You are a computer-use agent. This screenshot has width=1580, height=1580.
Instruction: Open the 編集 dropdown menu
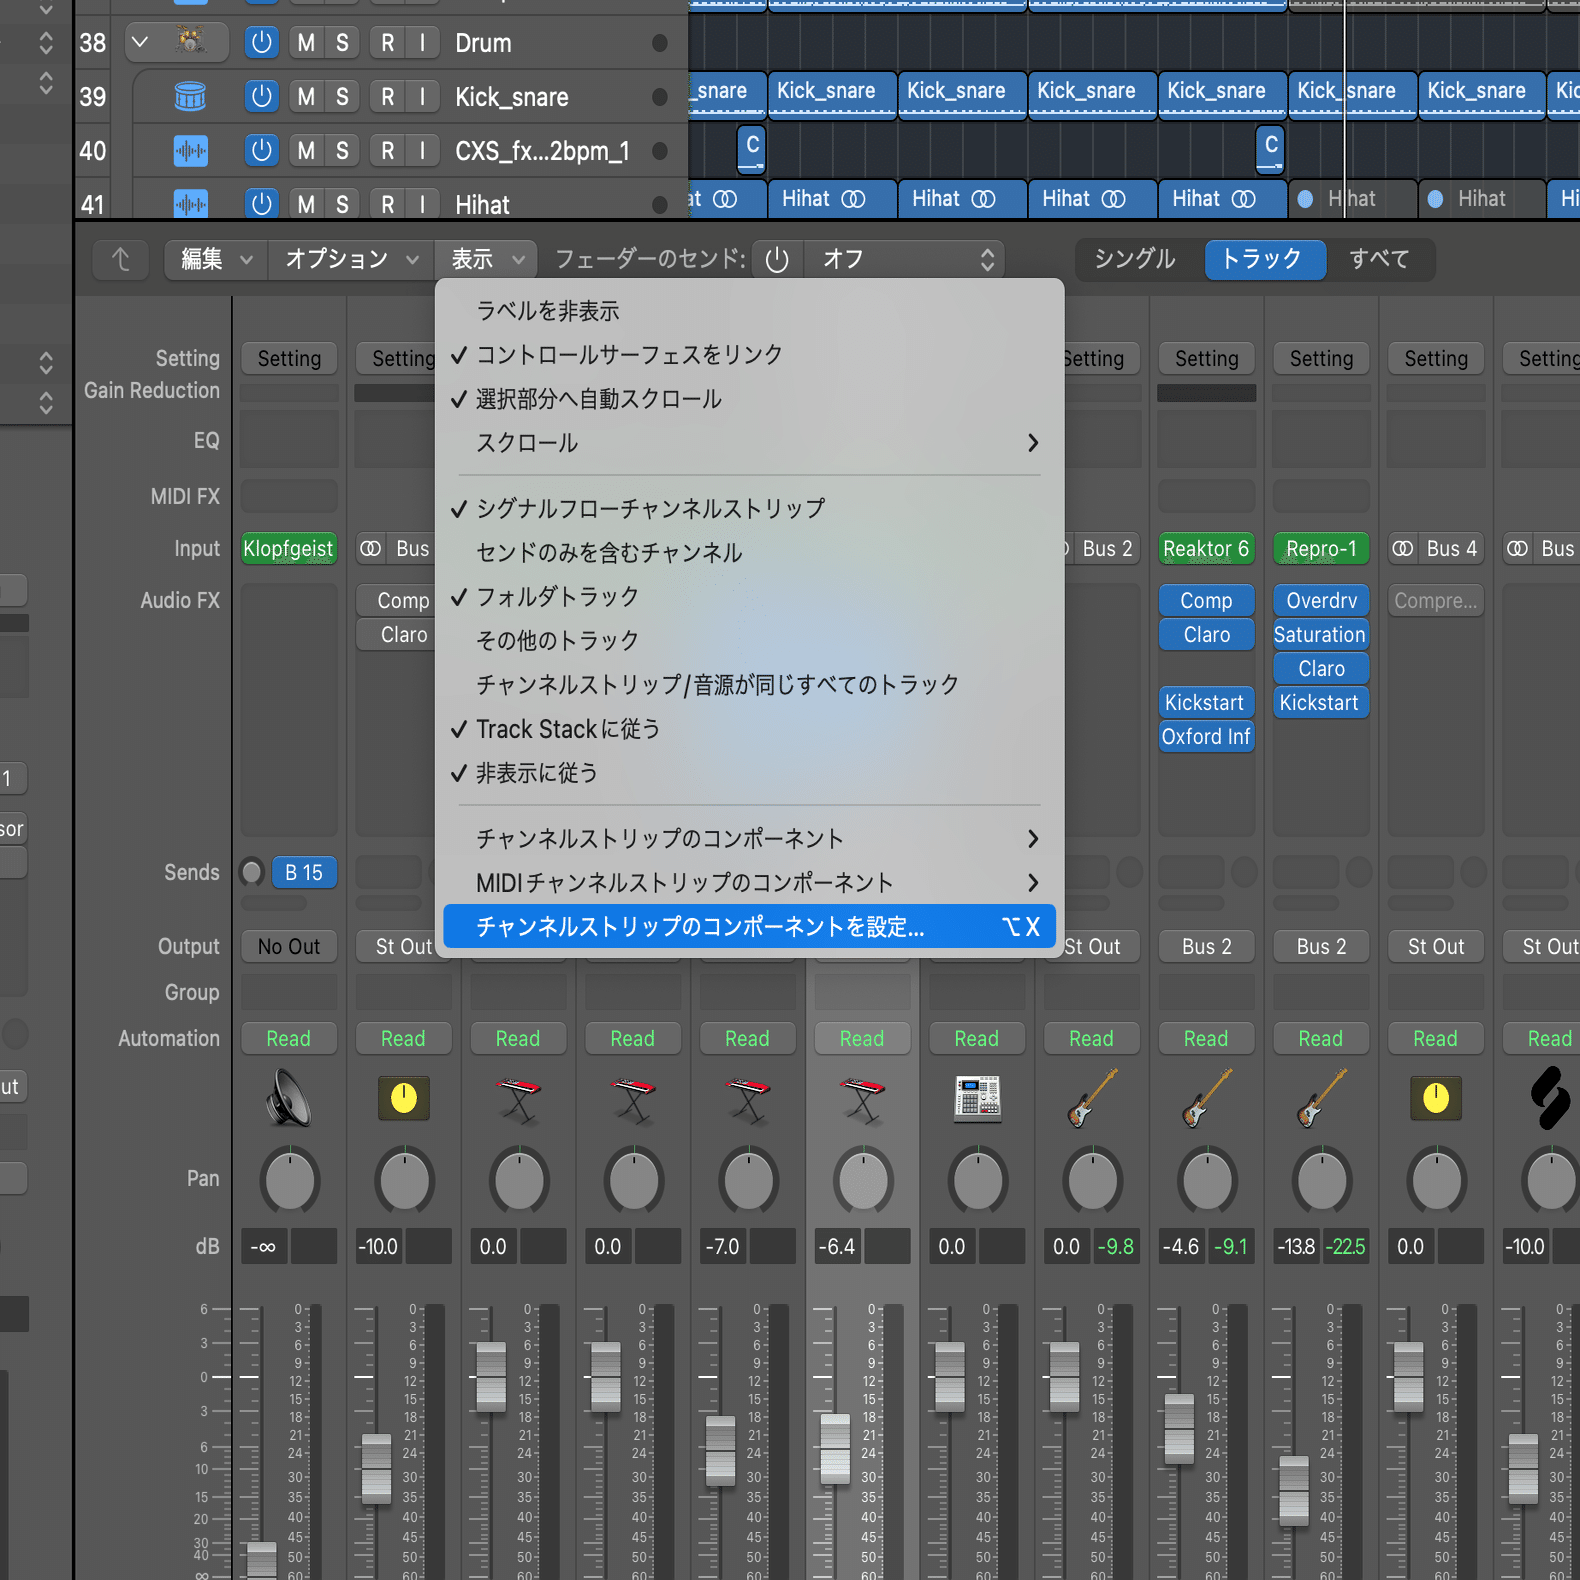tap(216, 259)
